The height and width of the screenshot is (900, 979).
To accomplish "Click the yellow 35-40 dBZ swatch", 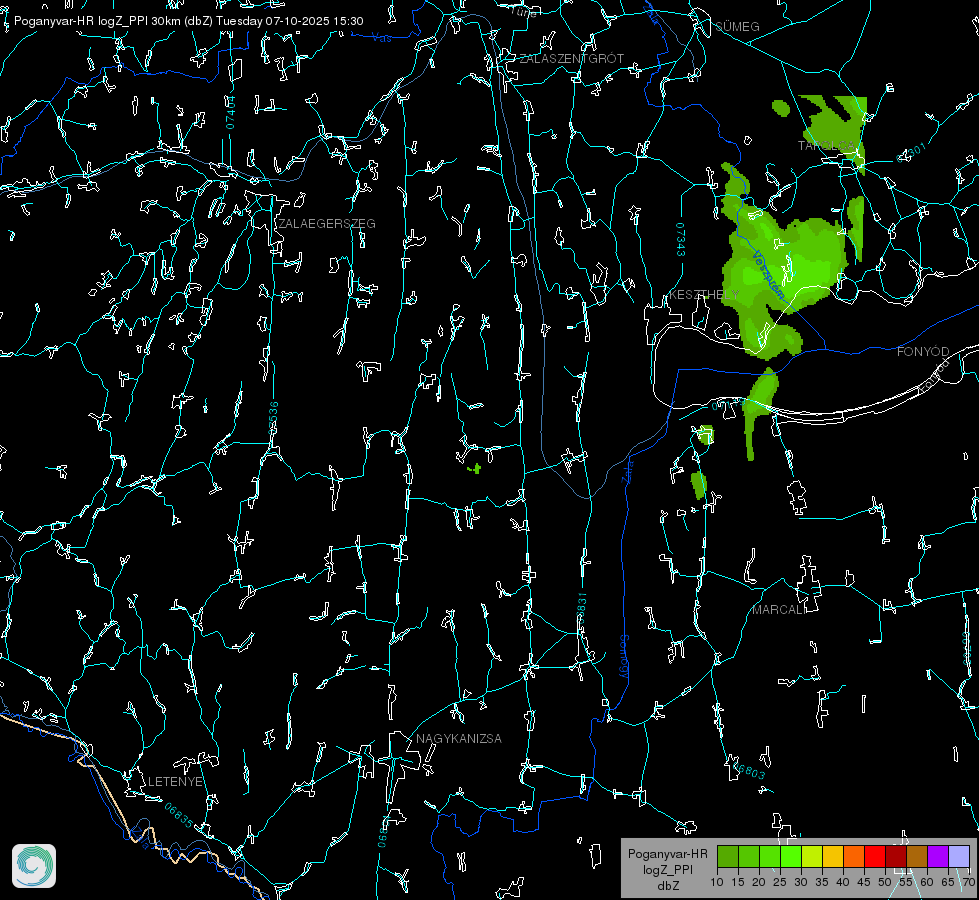I will [833, 856].
